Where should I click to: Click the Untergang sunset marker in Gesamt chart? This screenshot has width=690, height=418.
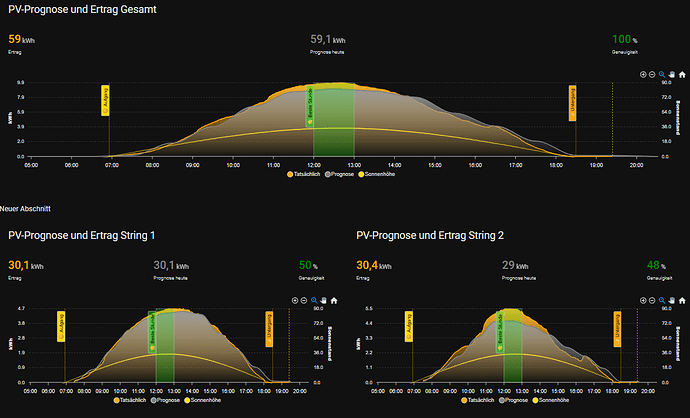(573, 103)
